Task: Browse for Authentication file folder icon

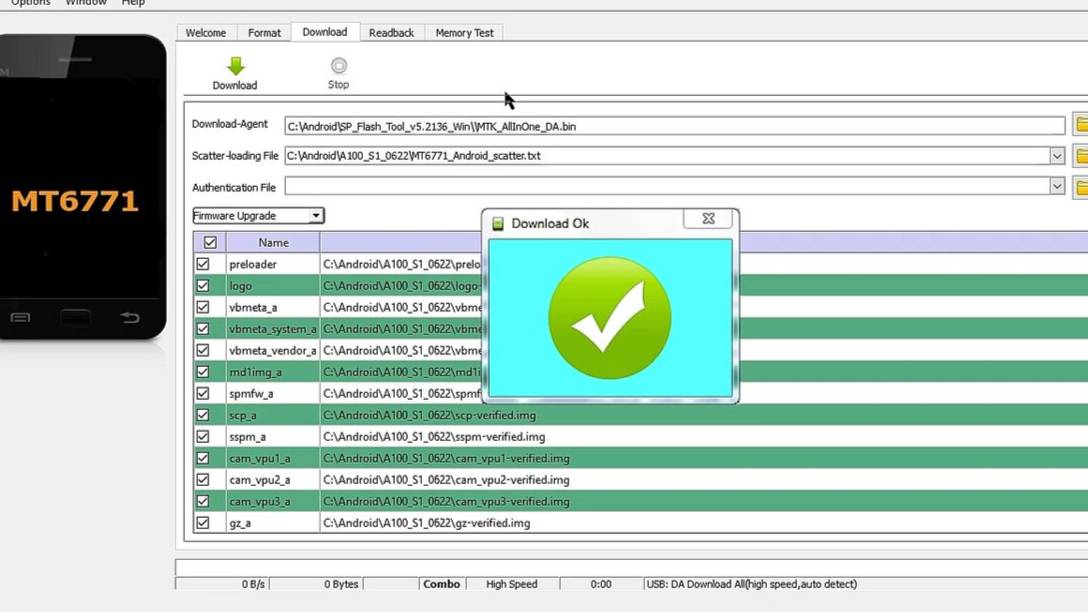Action: point(1081,186)
